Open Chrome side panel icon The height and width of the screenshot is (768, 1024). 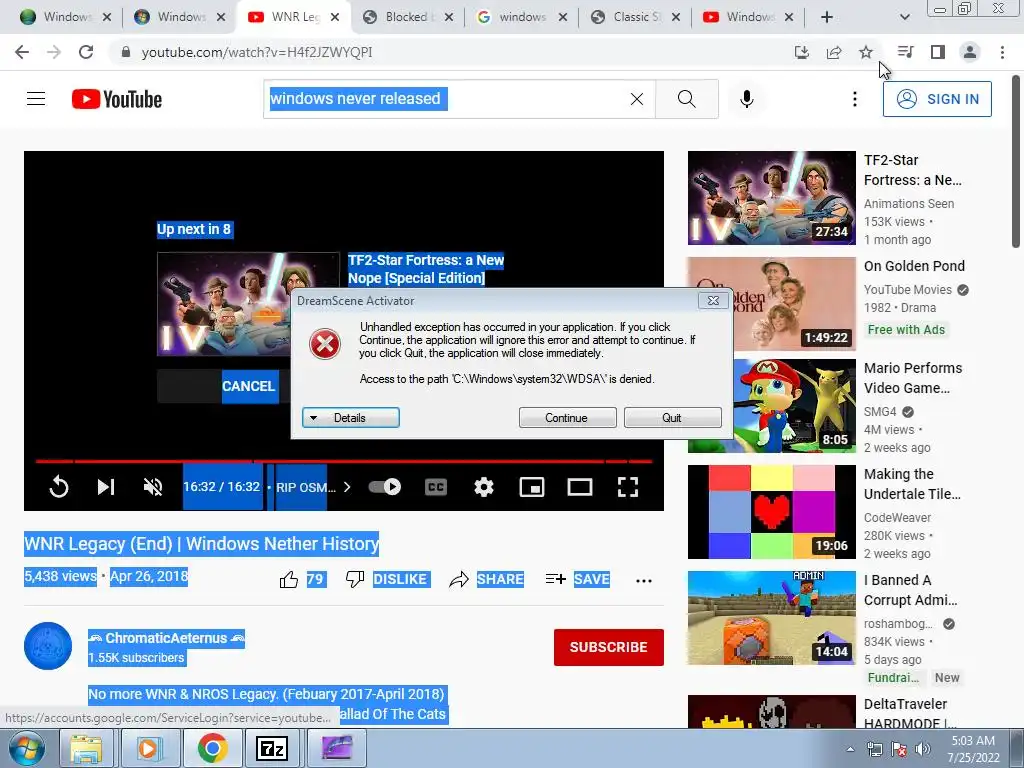938,52
